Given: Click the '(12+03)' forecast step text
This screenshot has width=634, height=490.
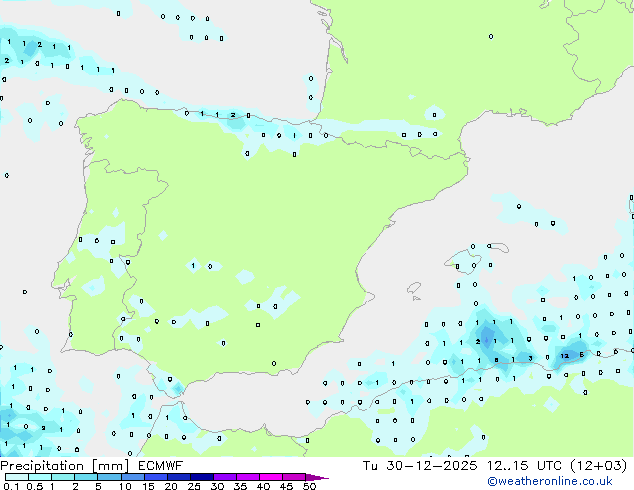Looking at the screenshot, I should 598,466.
